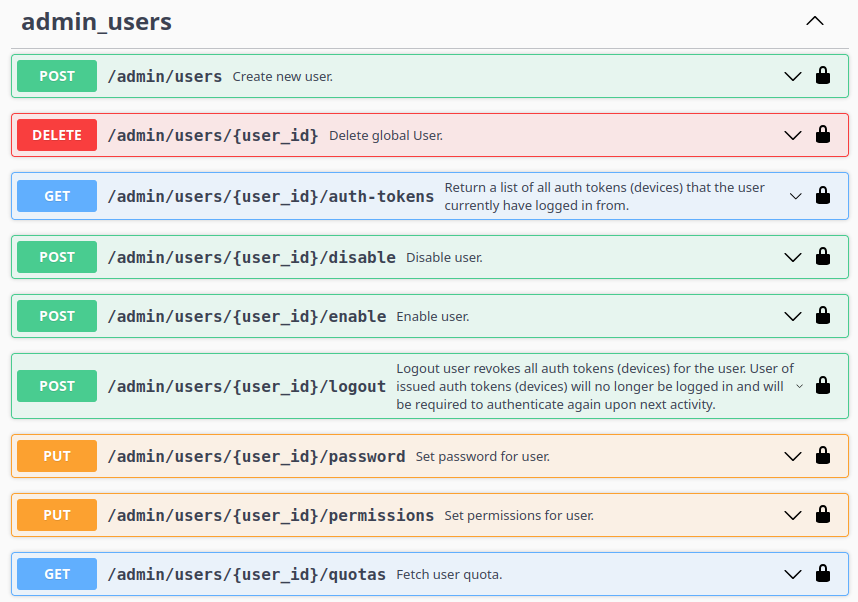The width and height of the screenshot is (858, 602).
Task: Click the admin_users section heading
Action: [x=96, y=22]
